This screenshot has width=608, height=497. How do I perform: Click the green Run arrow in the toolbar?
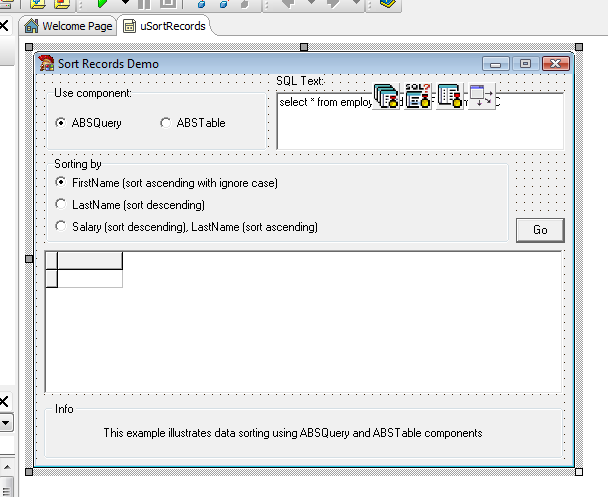tap(102, 4)
